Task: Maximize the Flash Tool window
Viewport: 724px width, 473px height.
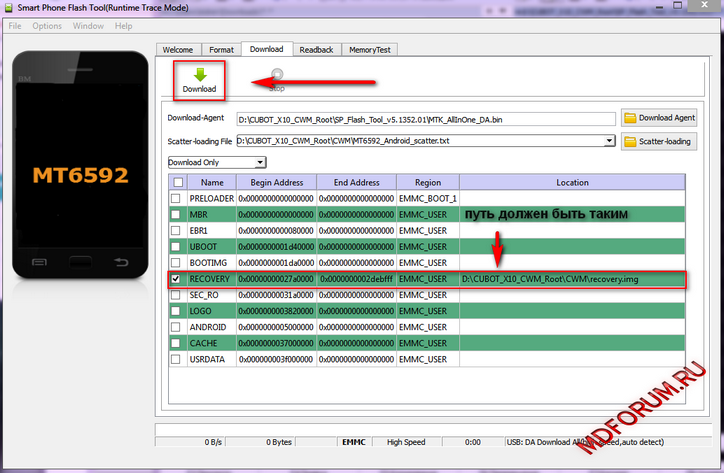Action: (677, 6)
